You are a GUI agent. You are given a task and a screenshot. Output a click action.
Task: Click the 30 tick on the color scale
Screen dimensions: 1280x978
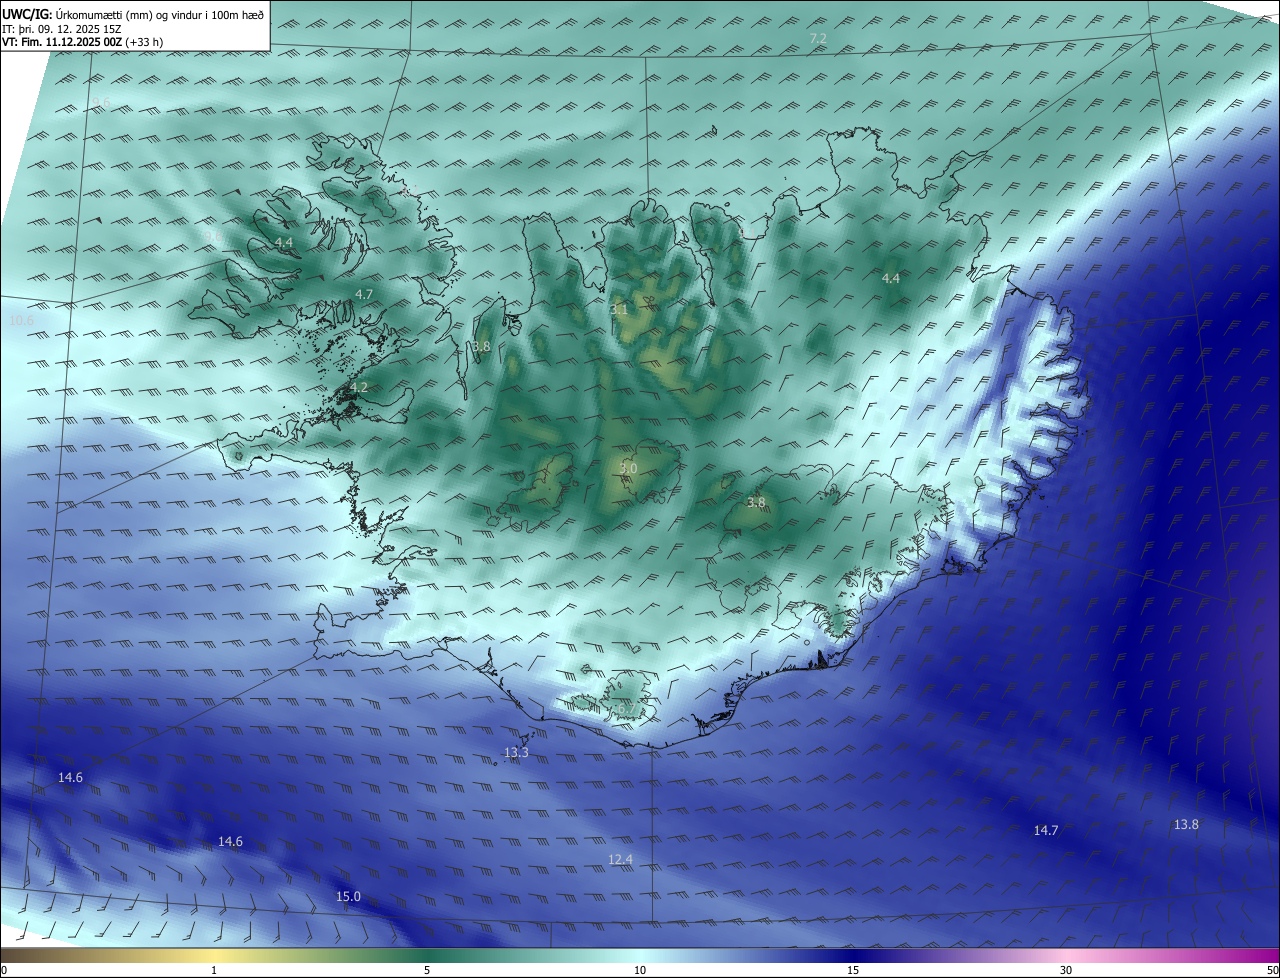click(1066, 971)
